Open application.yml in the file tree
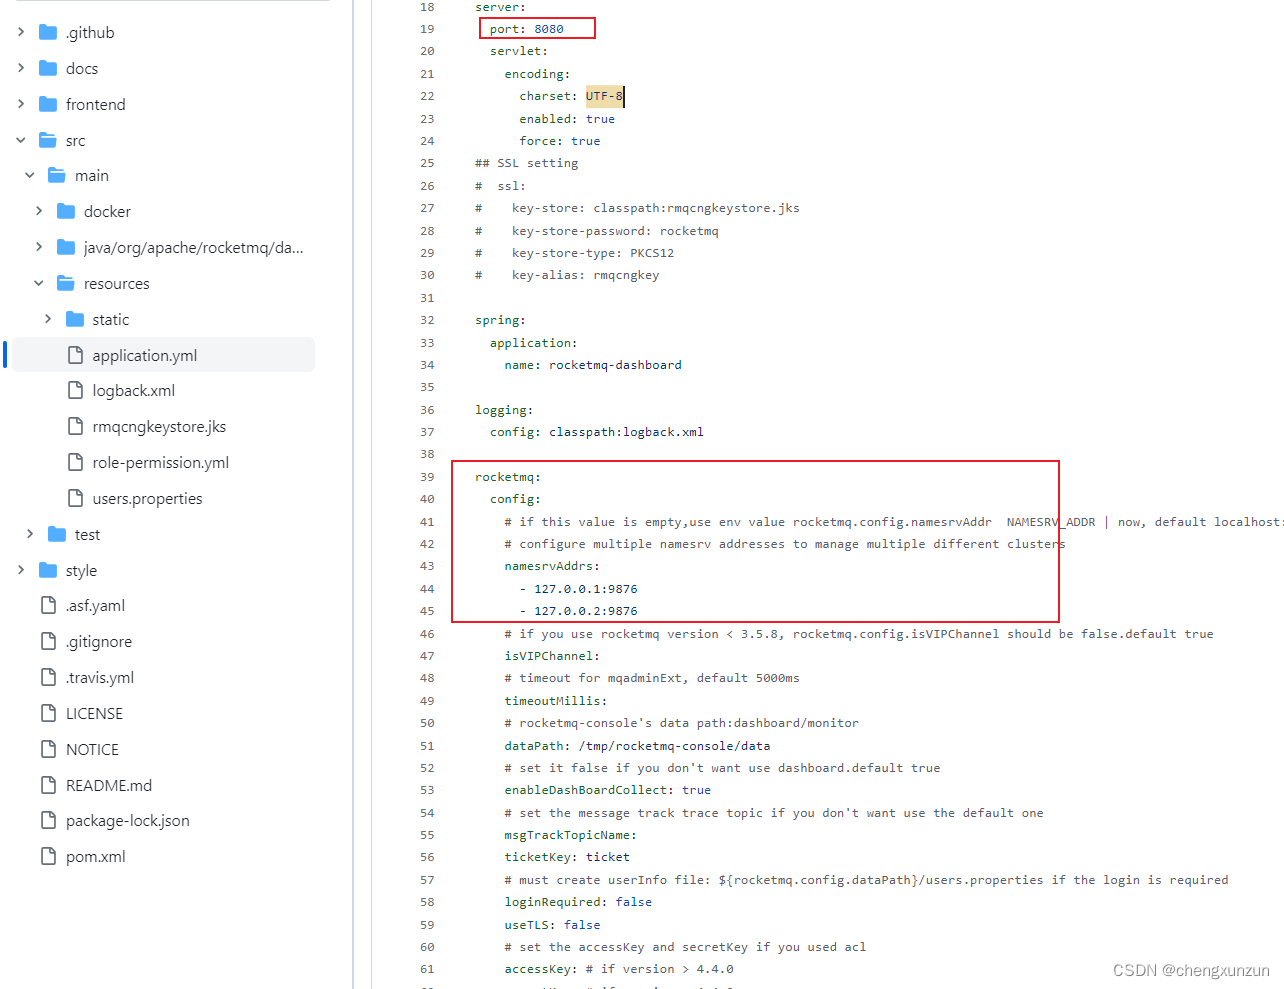1284x989 pixels. pos(145,355)
